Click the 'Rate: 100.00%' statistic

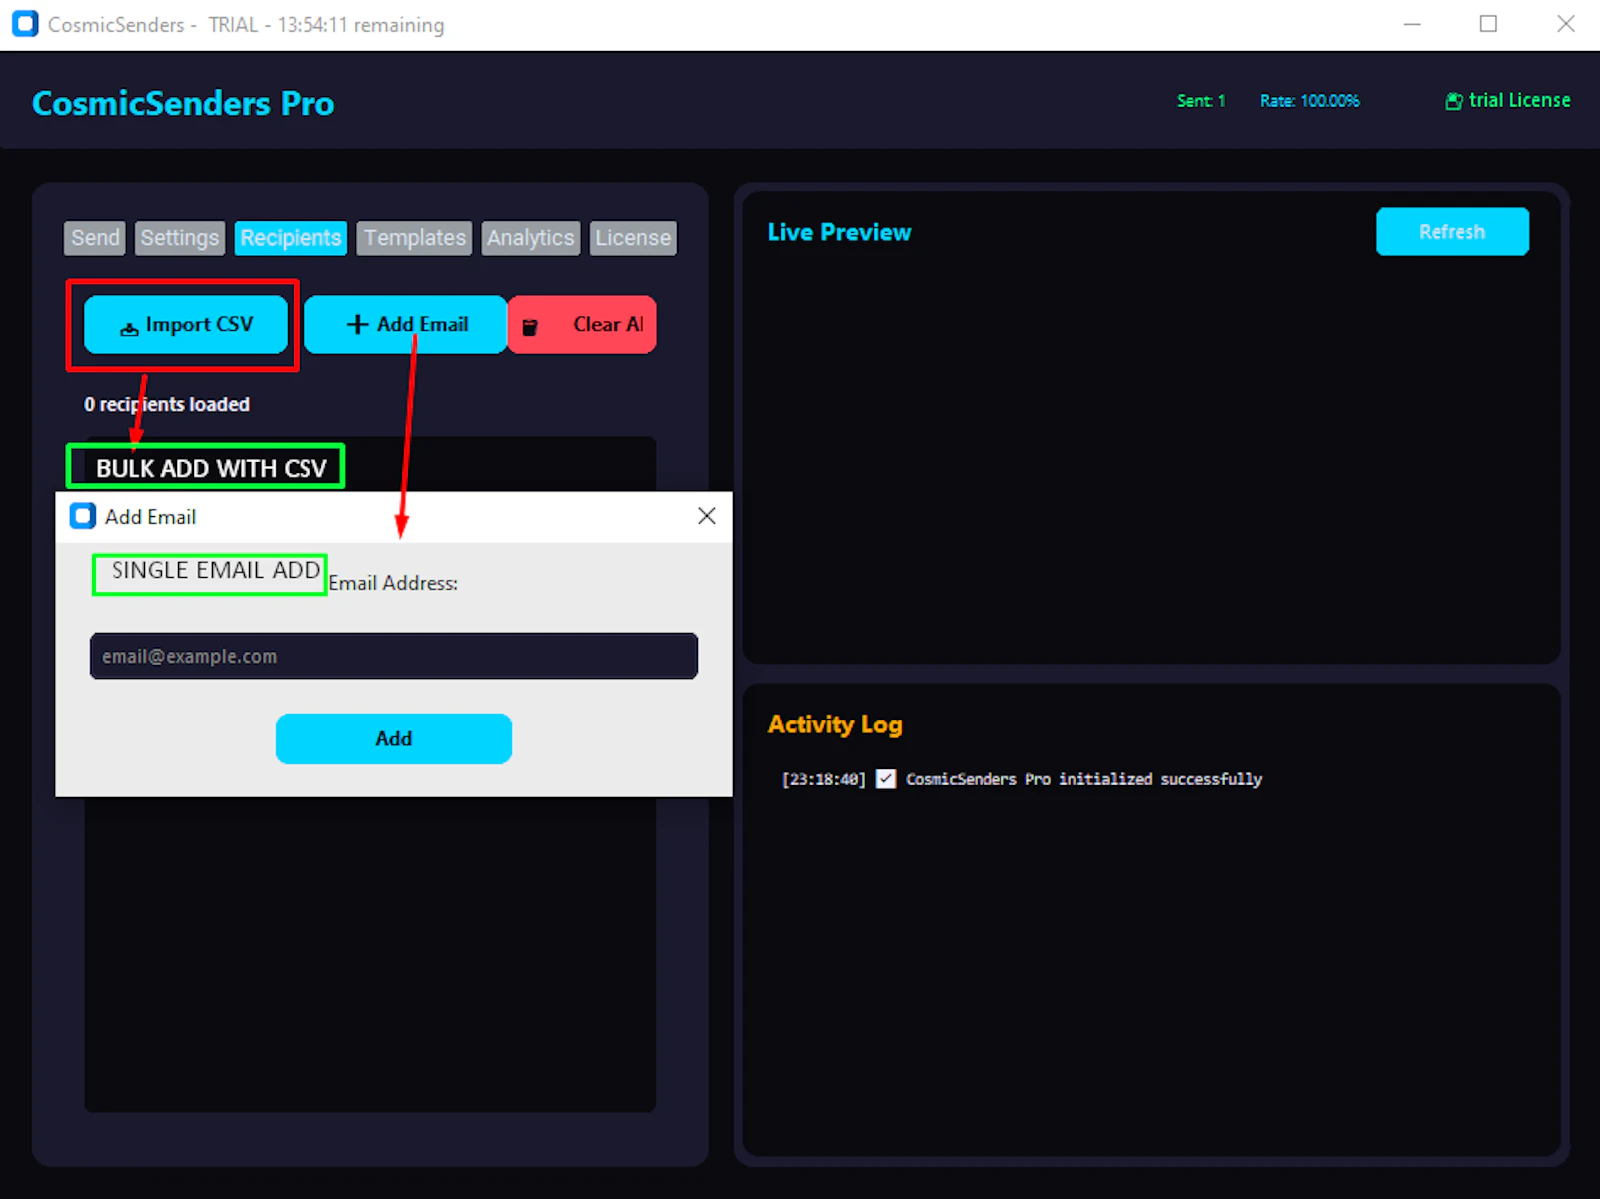[x=1310, y=101]
